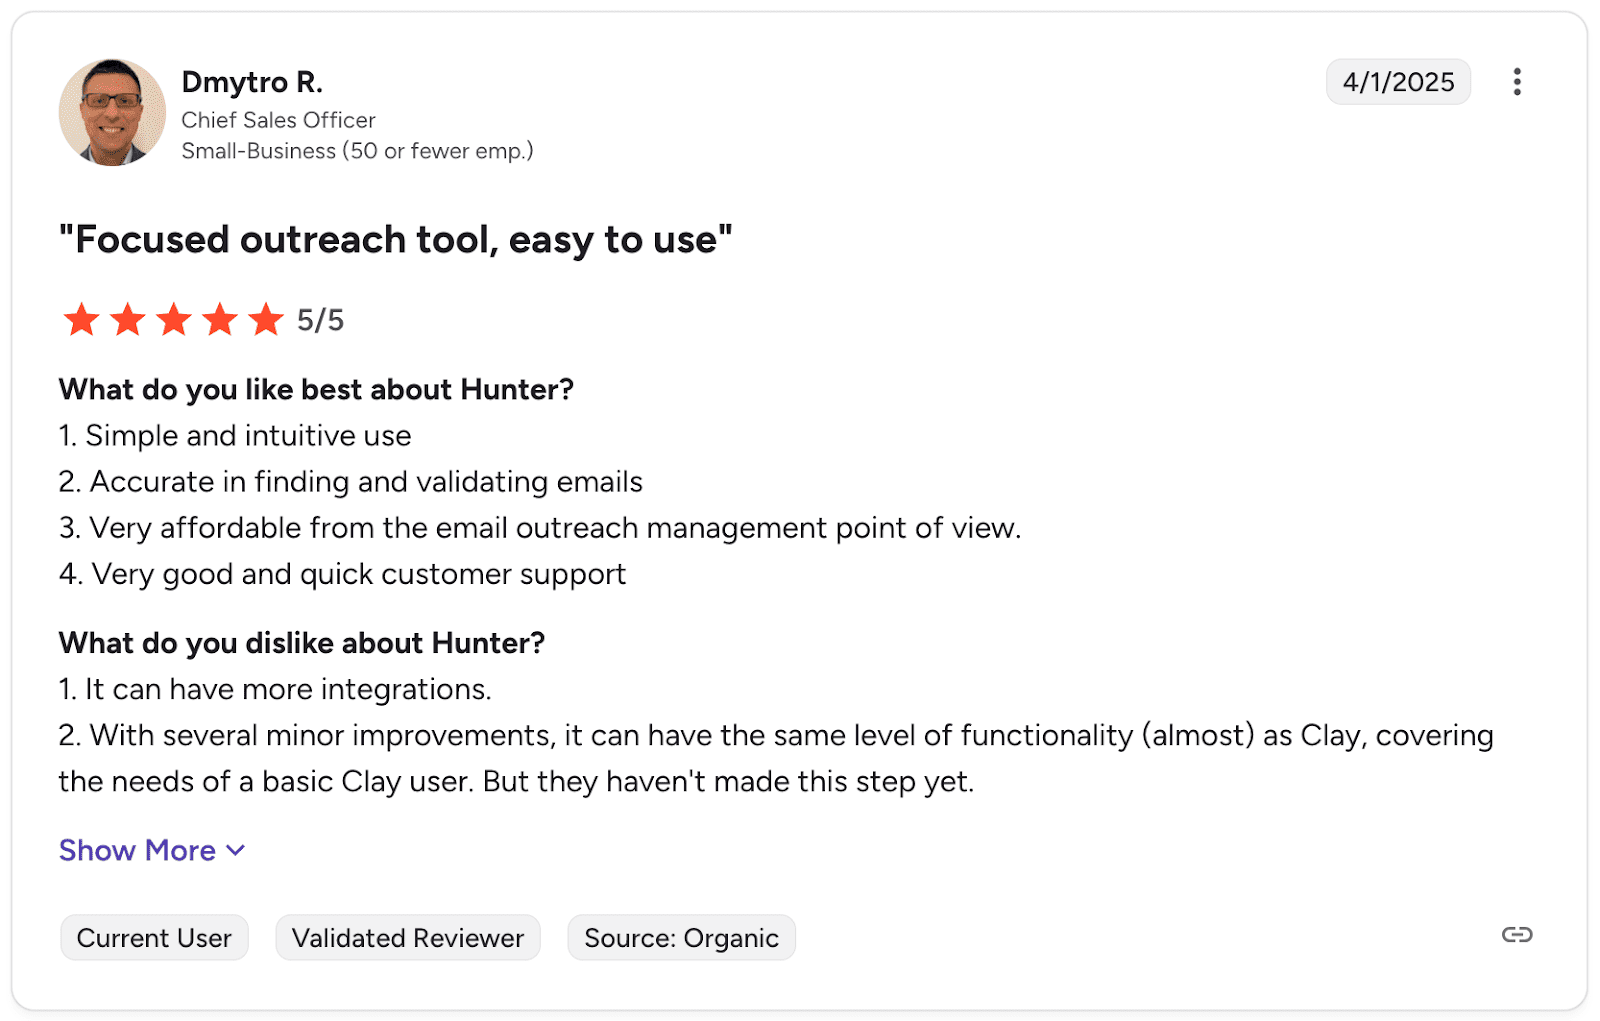Click the Chief Sales Officer job title

278,120
